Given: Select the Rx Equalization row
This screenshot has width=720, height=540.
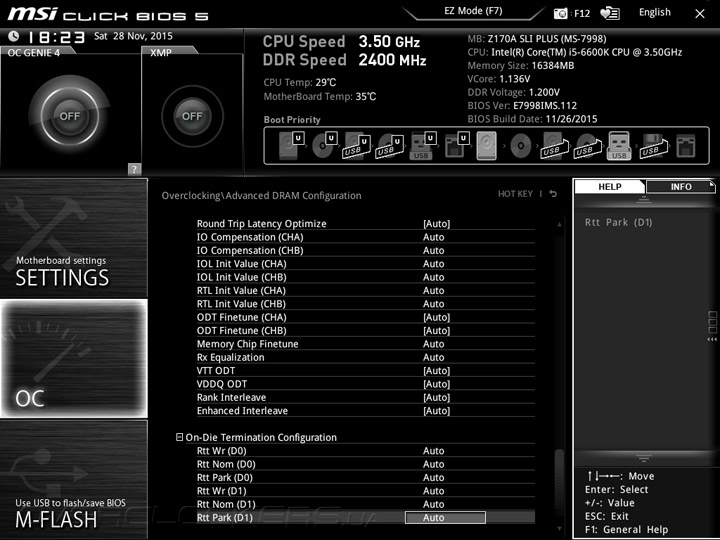Looking at the screenshot, I should [x=366, y=357].
